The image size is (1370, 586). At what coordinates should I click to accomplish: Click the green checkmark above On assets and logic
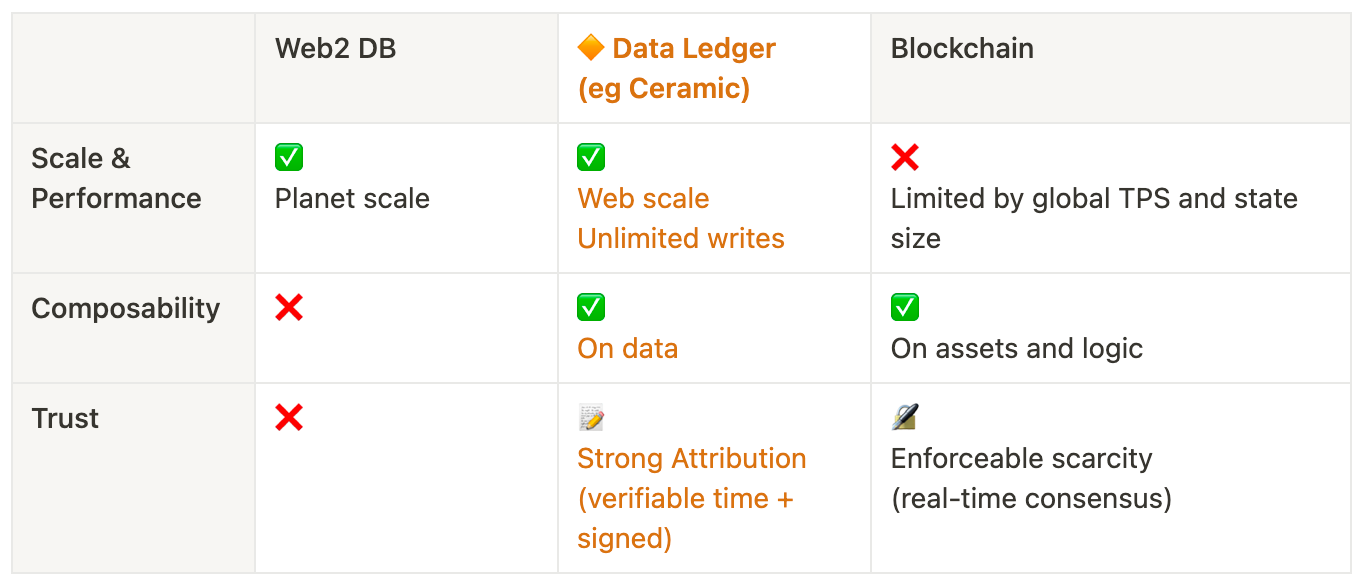point(905,308)
